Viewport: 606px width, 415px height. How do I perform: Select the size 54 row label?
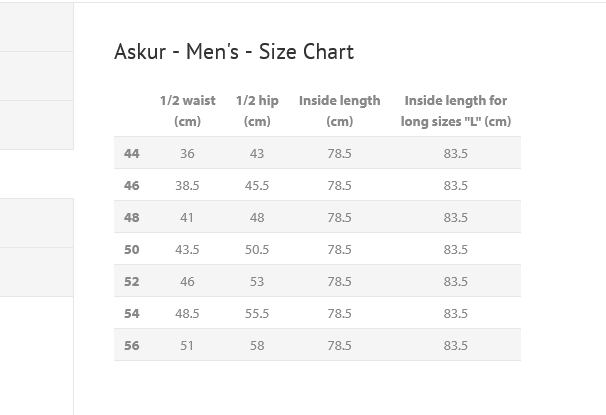pyautogui.click(x=132, y=313)
